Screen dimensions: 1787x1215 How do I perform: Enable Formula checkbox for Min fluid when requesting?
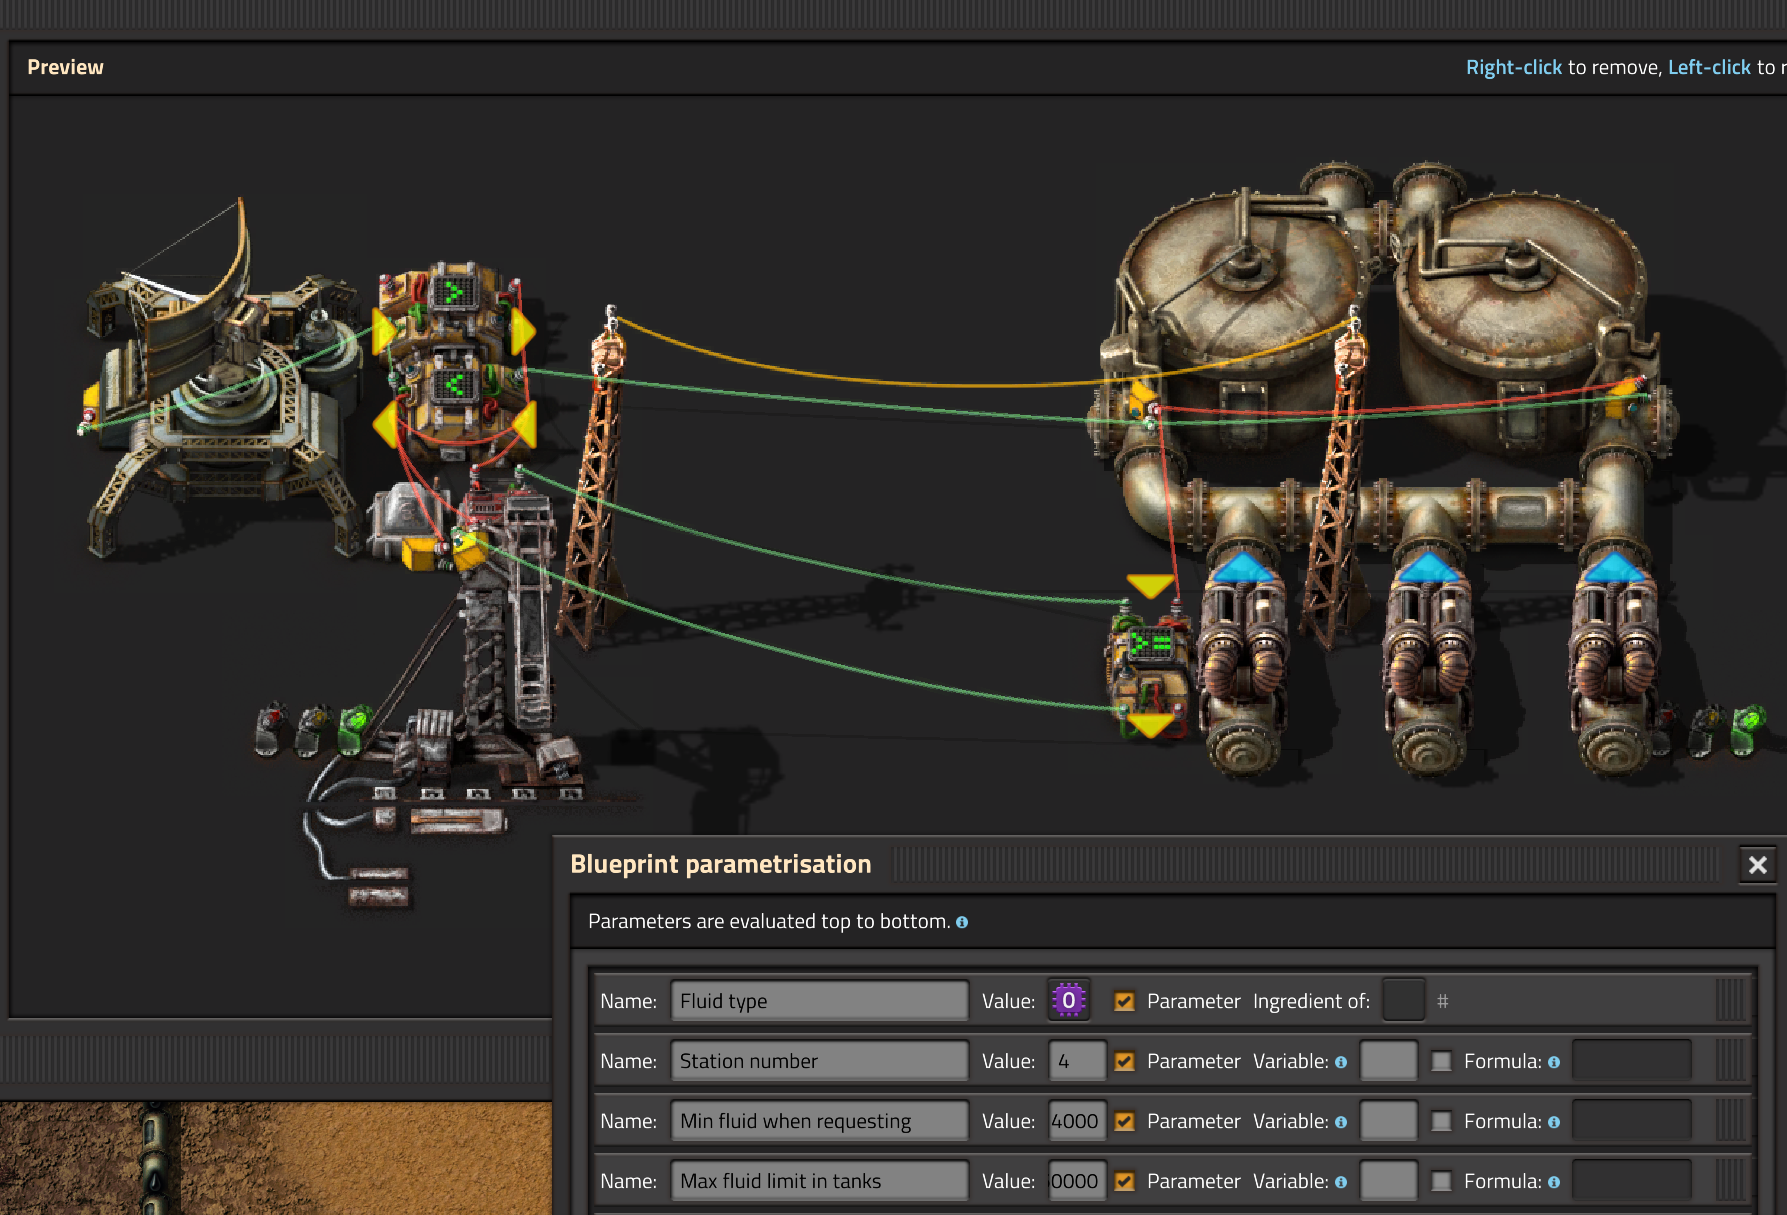pyautogui.click(x=1441, y=1121)
